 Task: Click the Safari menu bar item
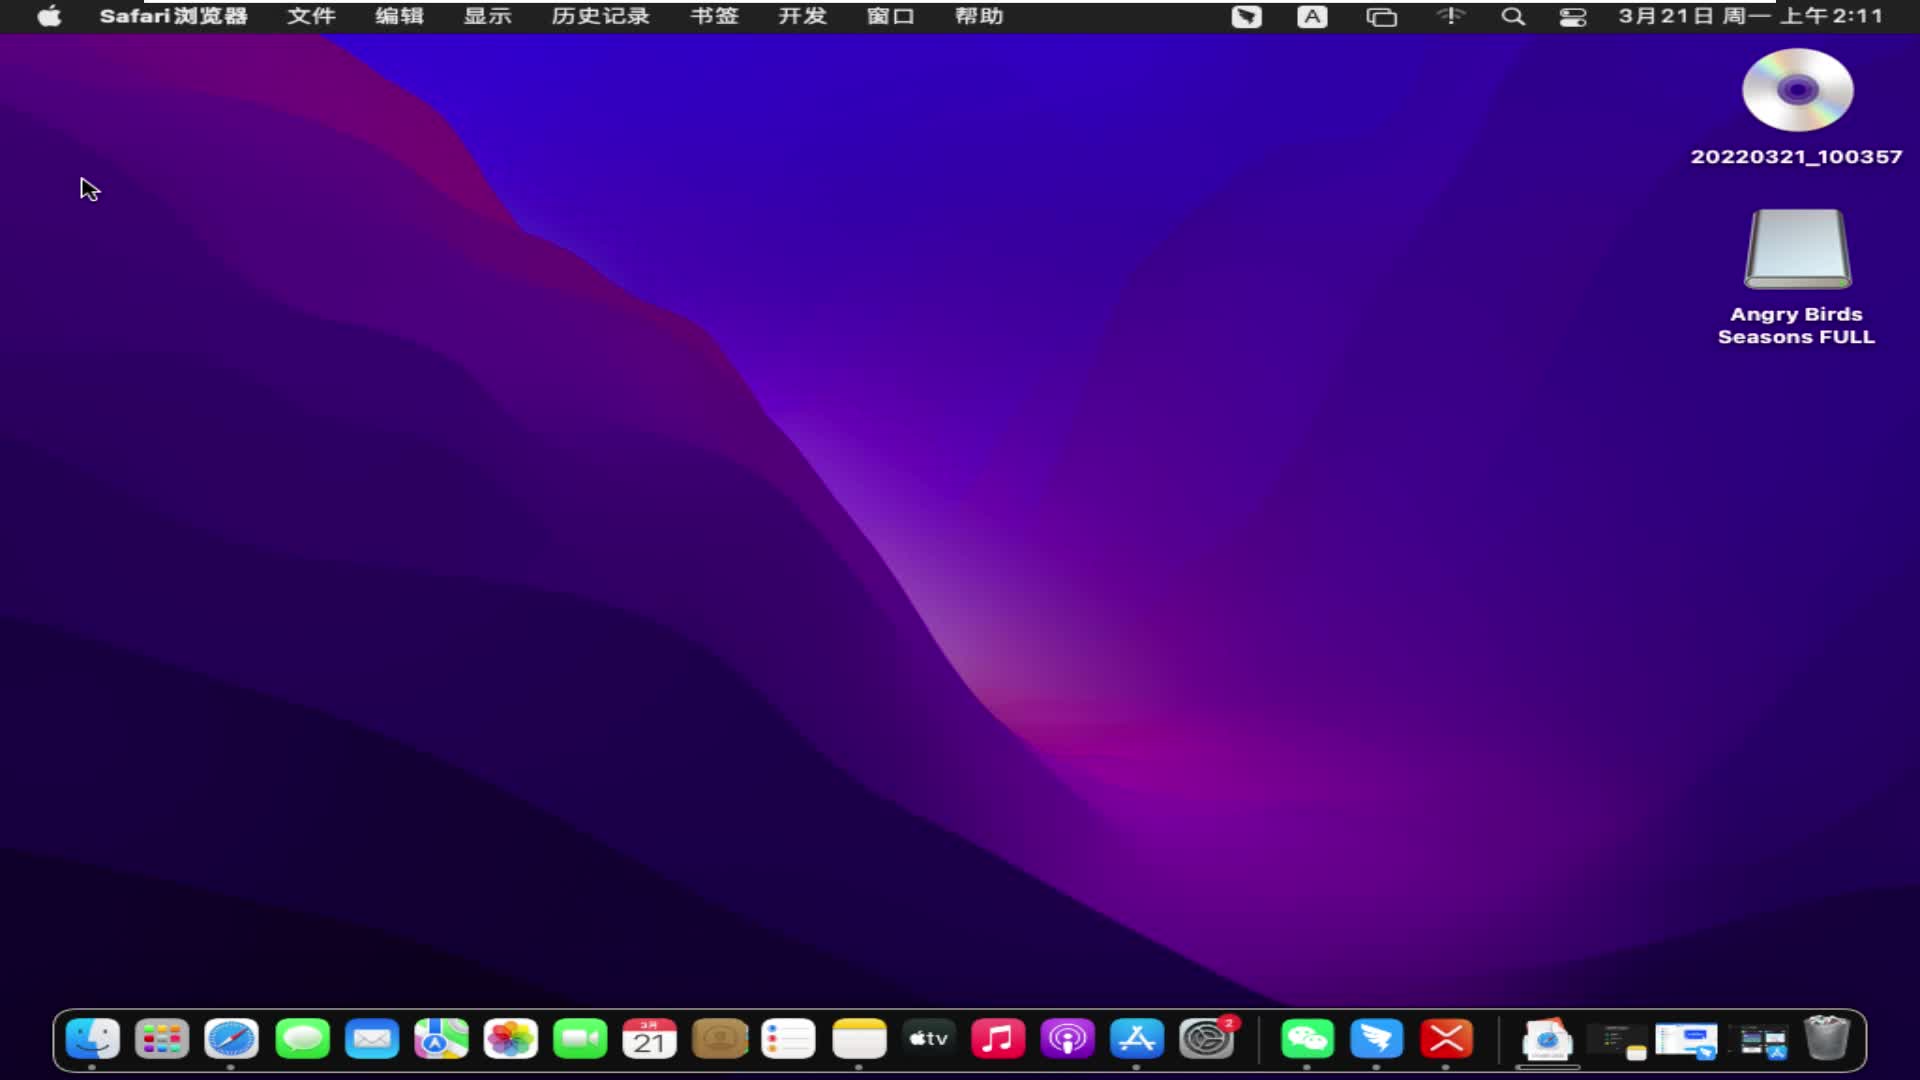(173, 16)
